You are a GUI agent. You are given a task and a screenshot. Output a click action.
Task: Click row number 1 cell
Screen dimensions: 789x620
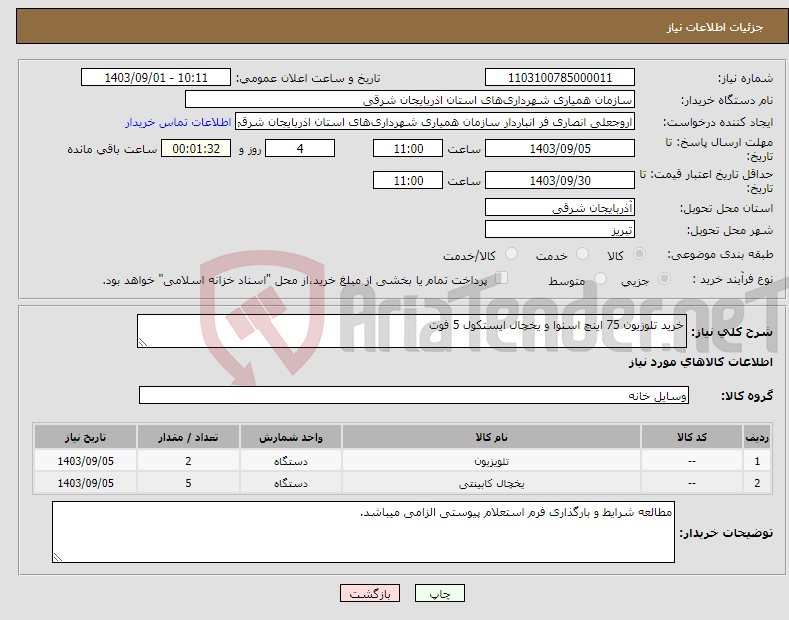[x=757, y=461]
